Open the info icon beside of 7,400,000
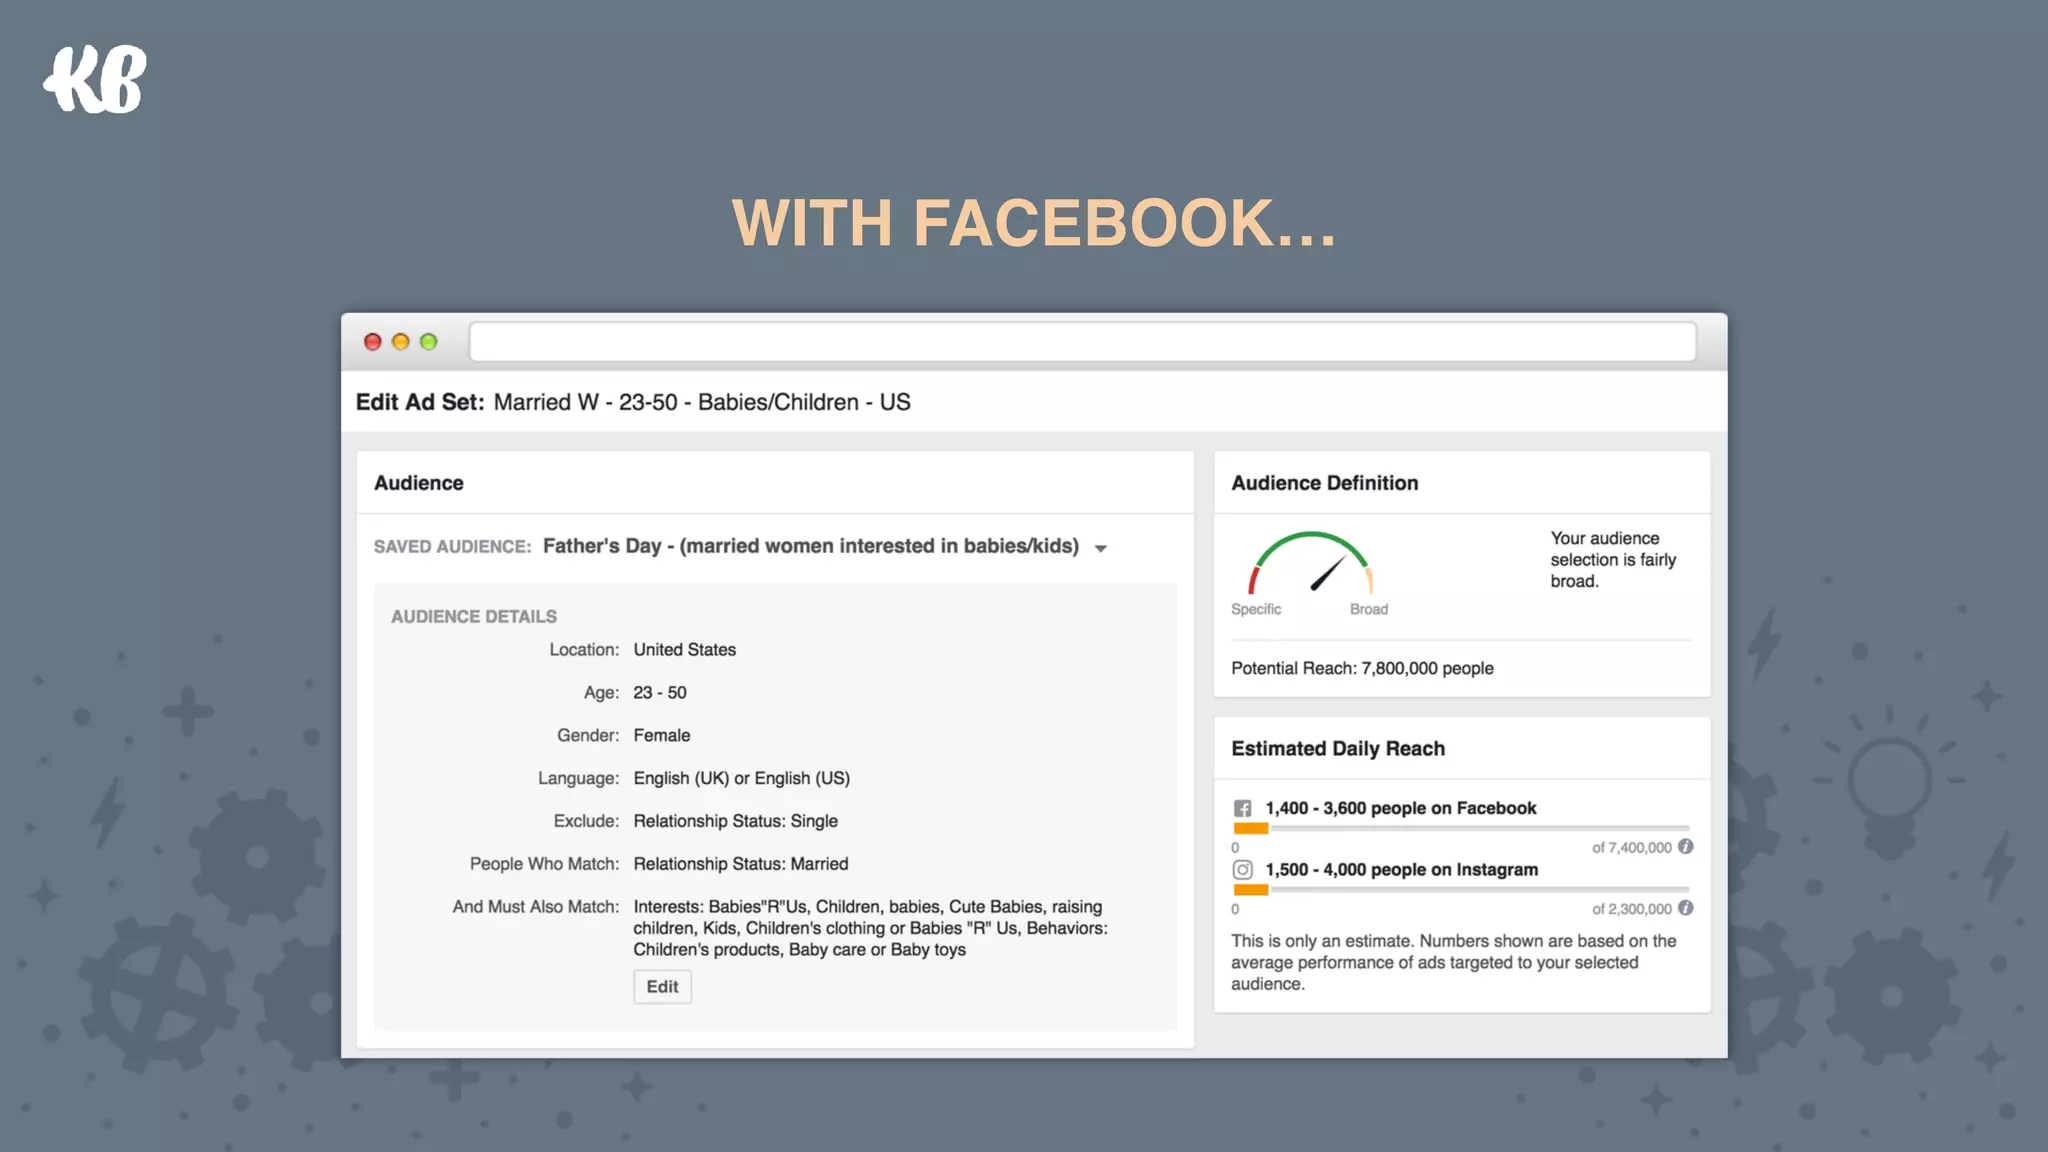The image size is (2048, 1152). coord(1686,847)
